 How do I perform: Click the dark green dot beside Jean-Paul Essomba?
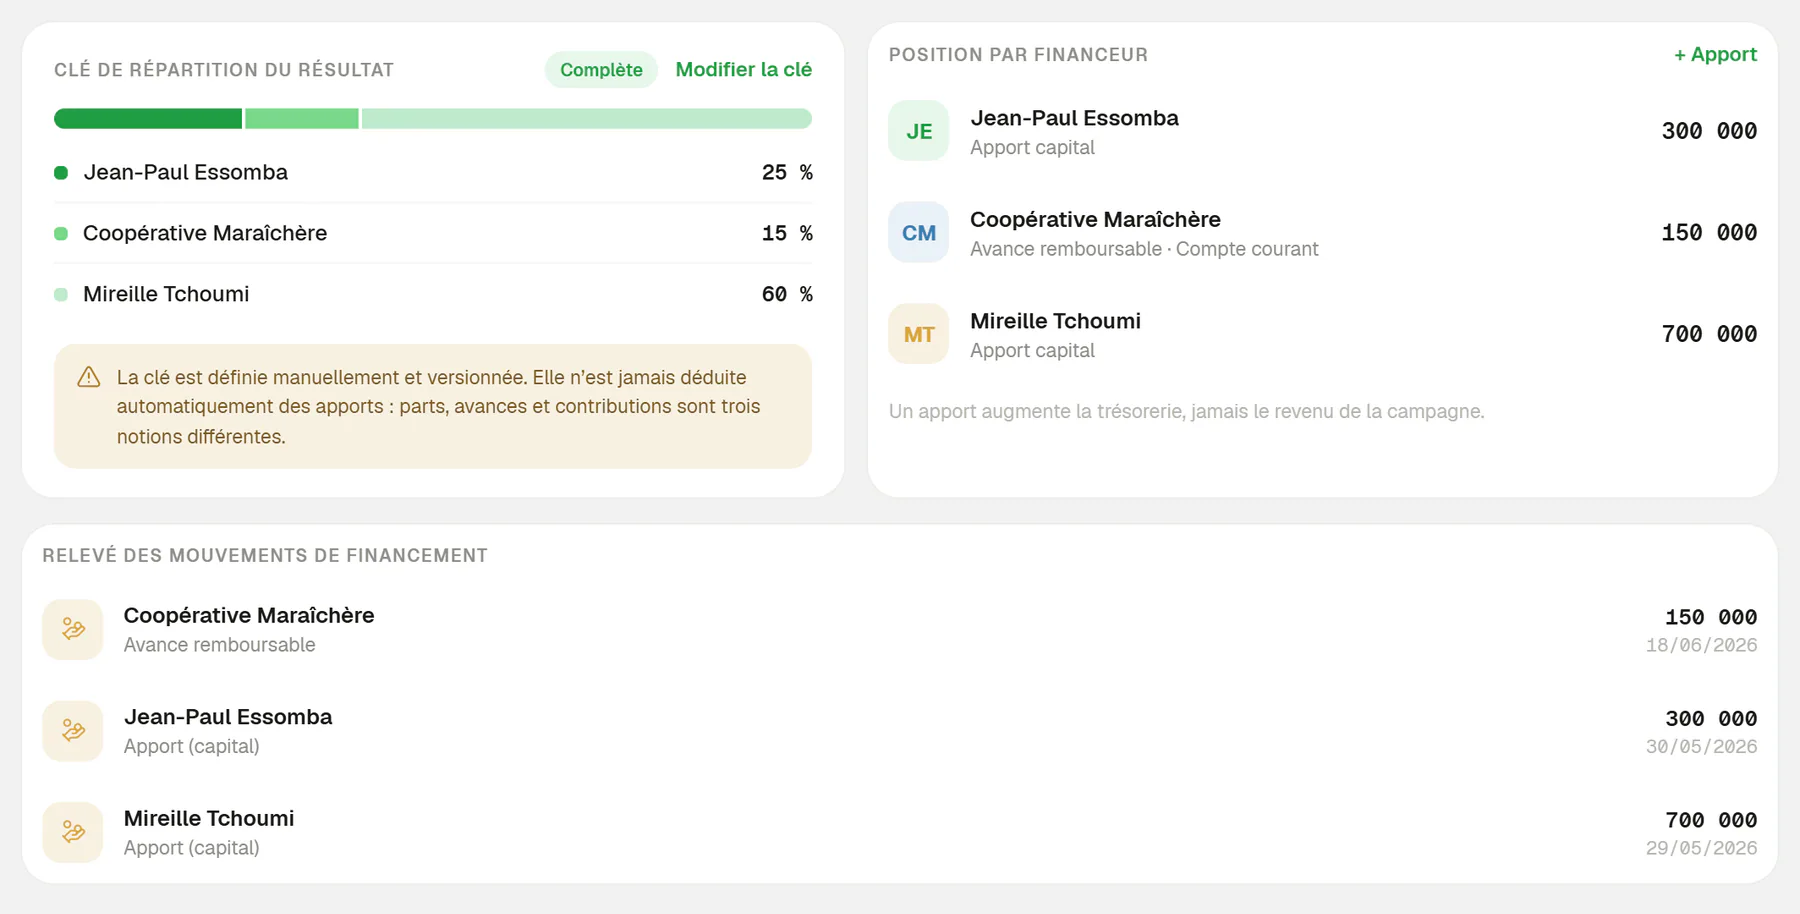(61, 173)
